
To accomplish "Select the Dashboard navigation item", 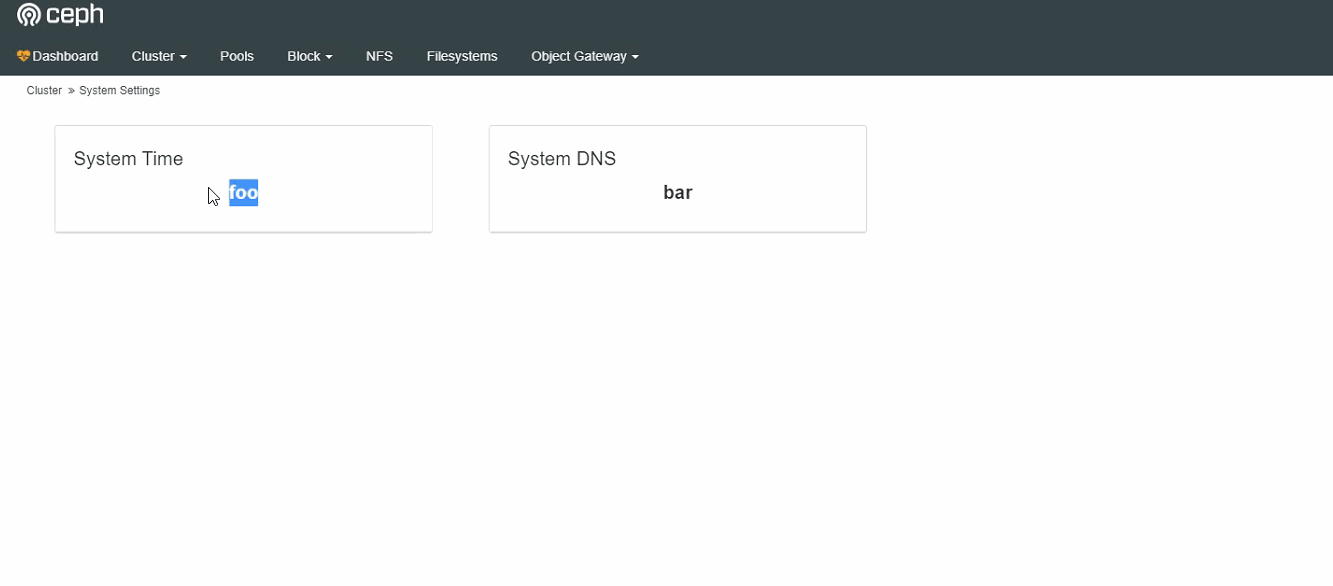I will (x=63, y=56).
